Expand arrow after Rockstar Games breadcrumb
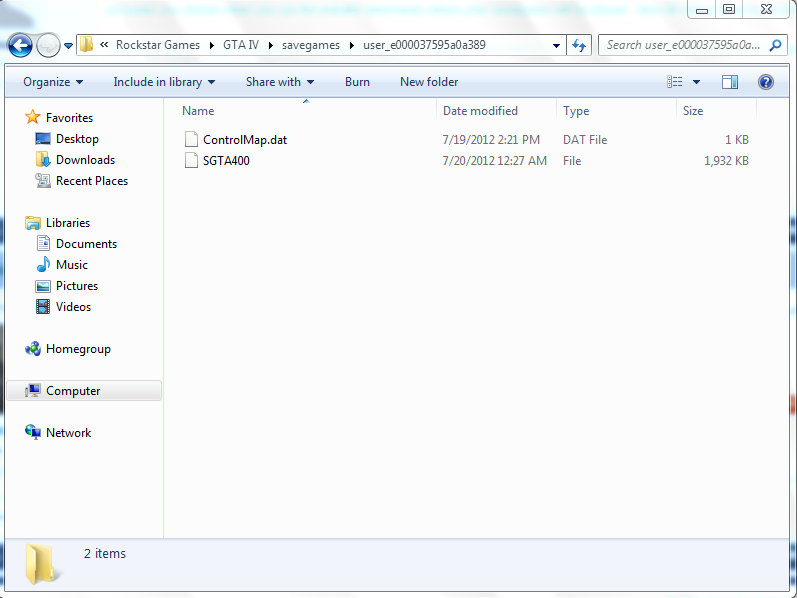The height and width of the screenshot is (598, 797). pos(211,45)
